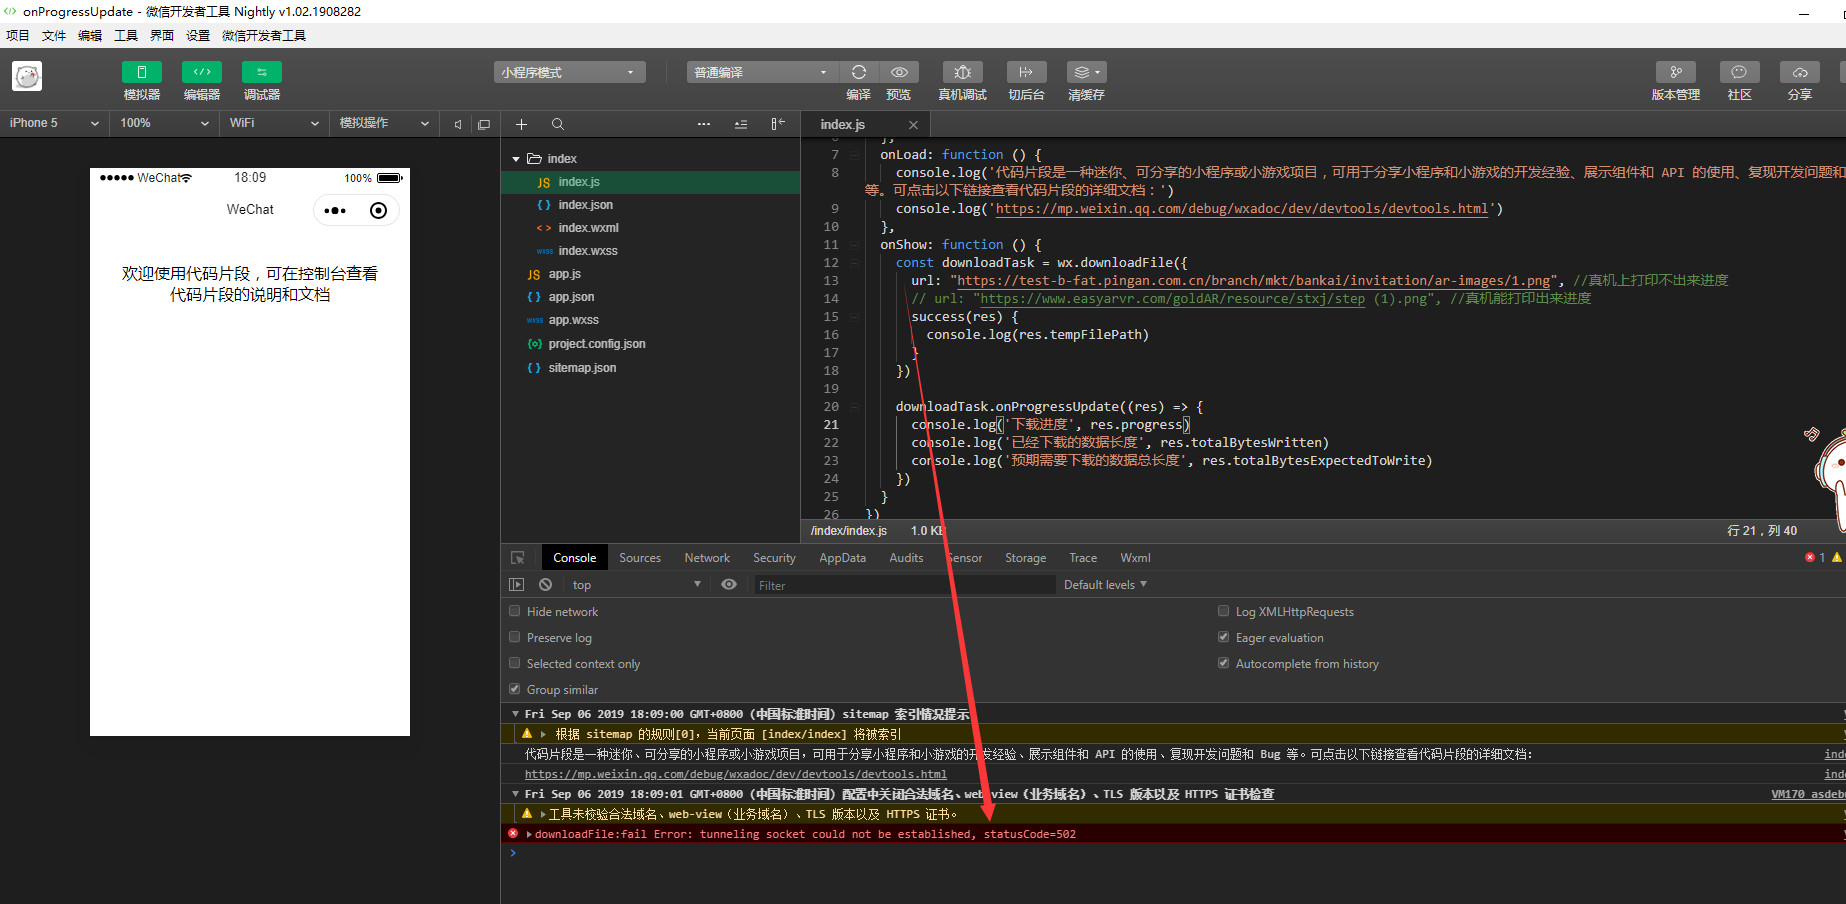Select index.wxml in file tree

[x=588, y=228]
